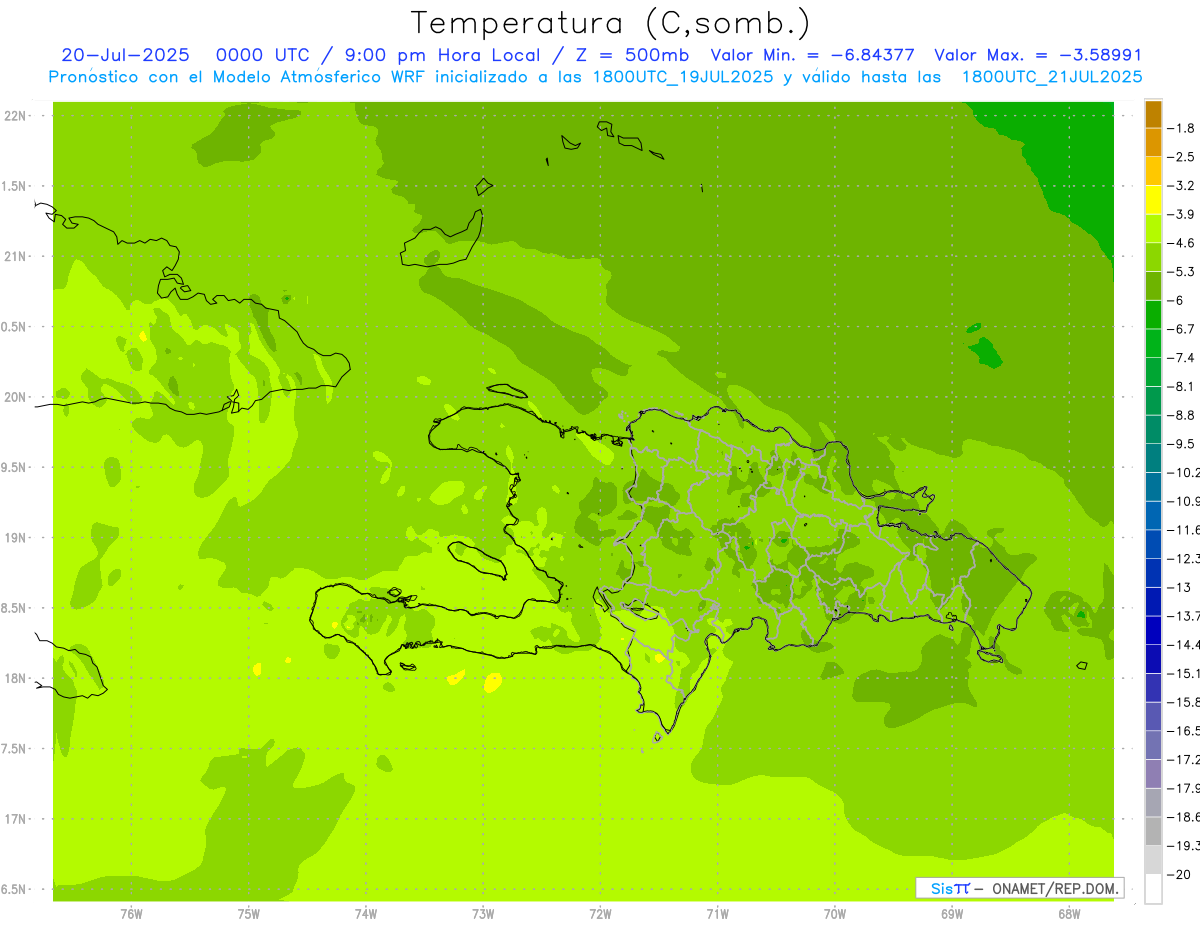1200x927 pixels.
Task: Click the '-8.8' colorbar label
Action: click(1181, 415)
